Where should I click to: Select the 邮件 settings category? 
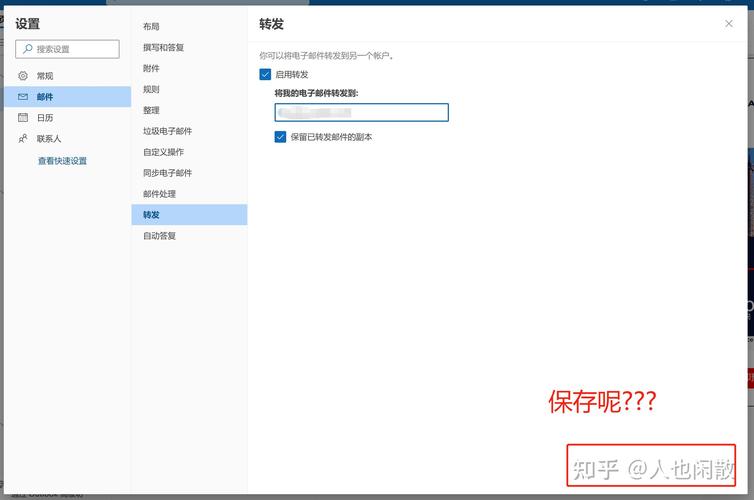[67, 97]
